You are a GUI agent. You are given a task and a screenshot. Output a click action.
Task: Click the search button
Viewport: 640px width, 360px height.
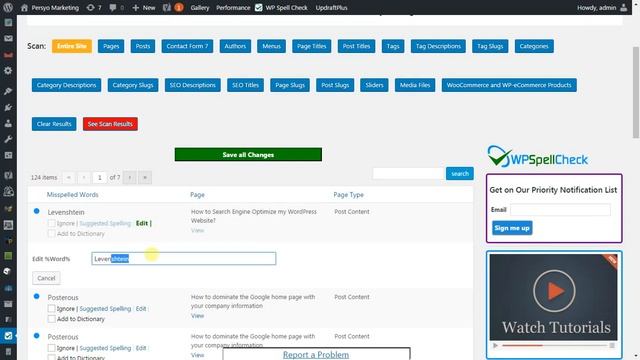click(x=460, y=173)
